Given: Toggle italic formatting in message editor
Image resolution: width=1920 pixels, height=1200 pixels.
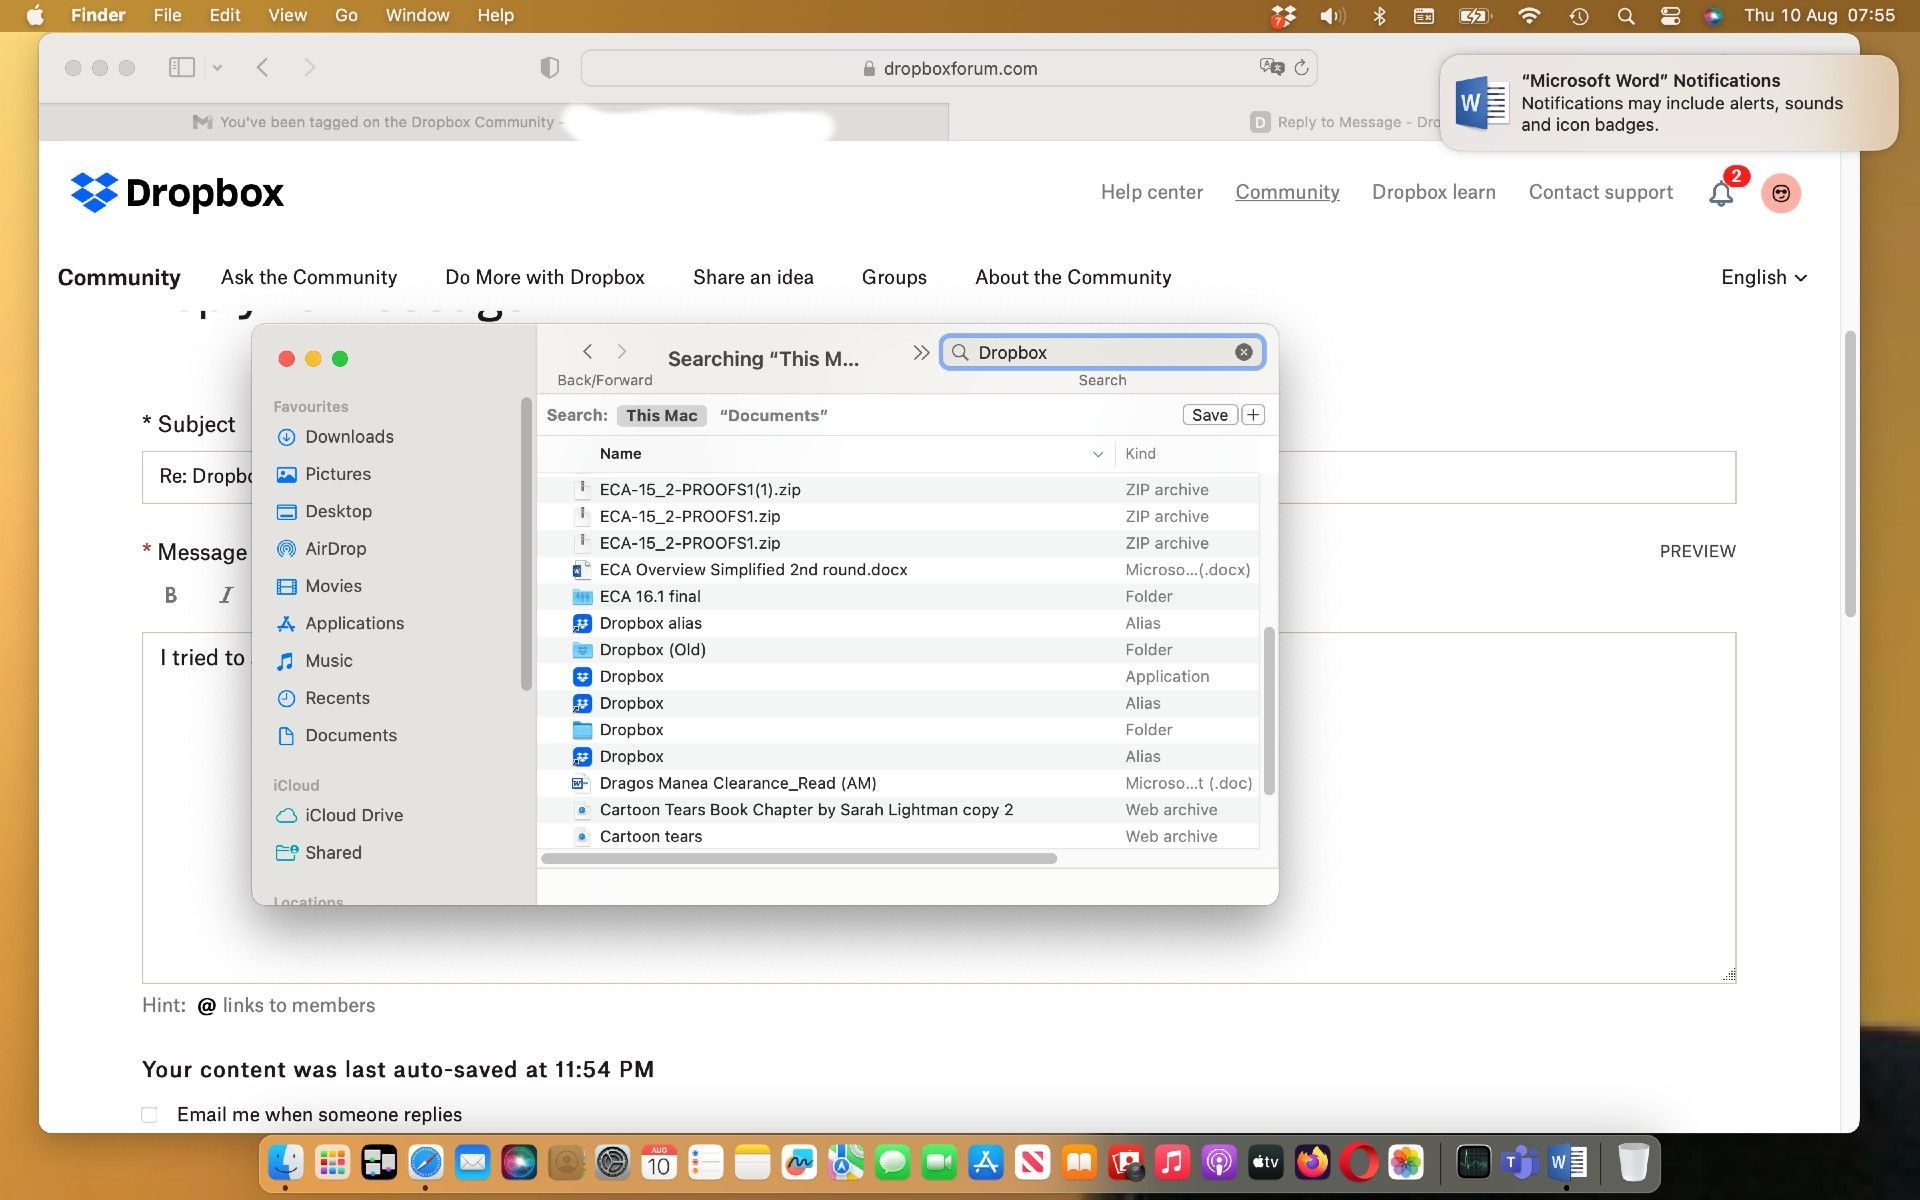Looking at the screenshot, I should point(226,595).
